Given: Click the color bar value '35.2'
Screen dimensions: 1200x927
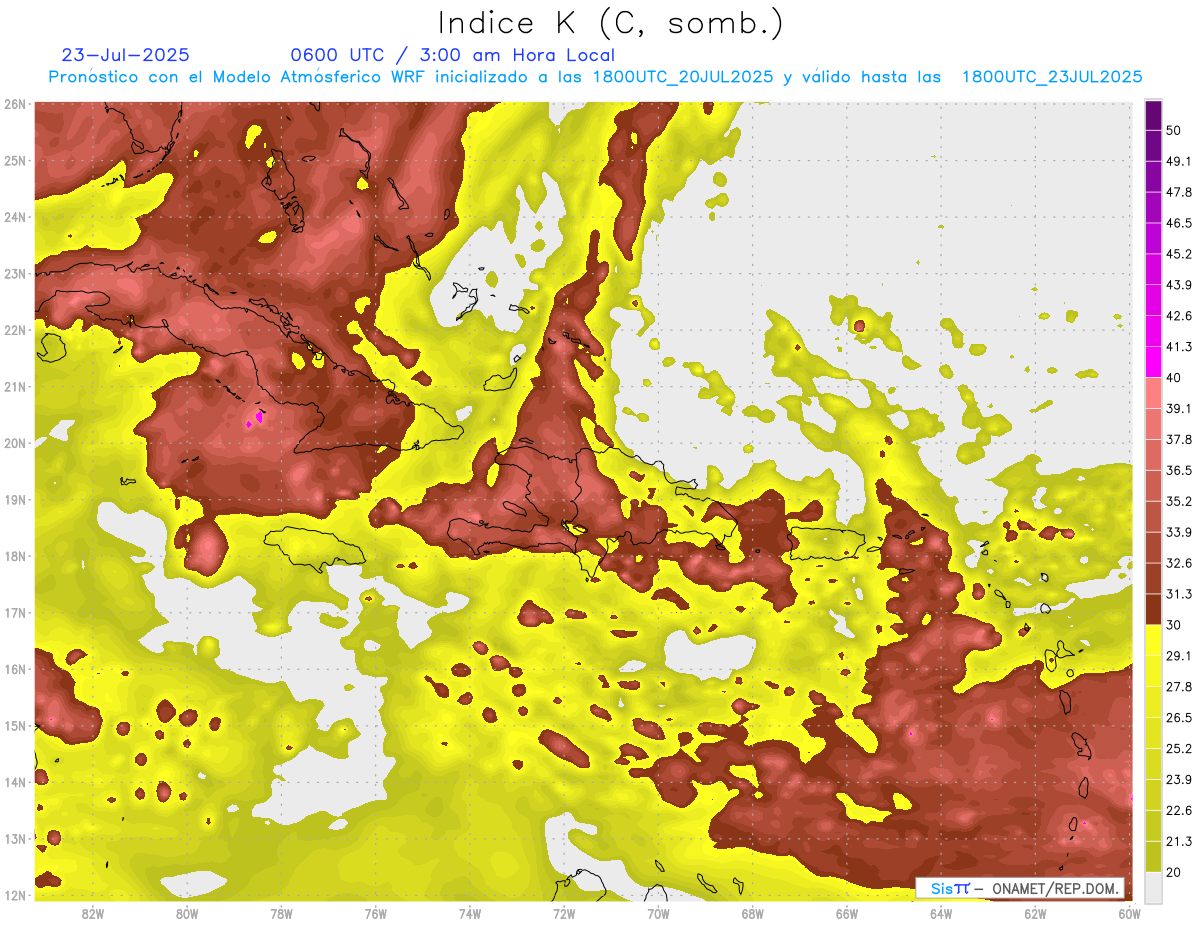Looking at the screenshot, I should point(1179,501).
